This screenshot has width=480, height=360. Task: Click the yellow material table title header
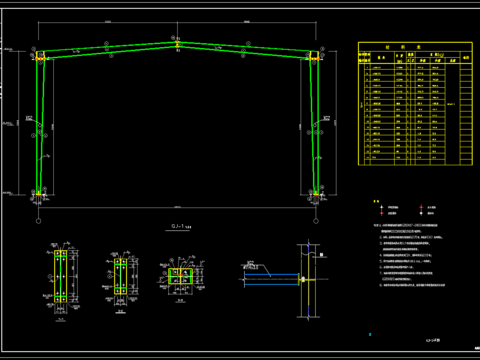415,47
